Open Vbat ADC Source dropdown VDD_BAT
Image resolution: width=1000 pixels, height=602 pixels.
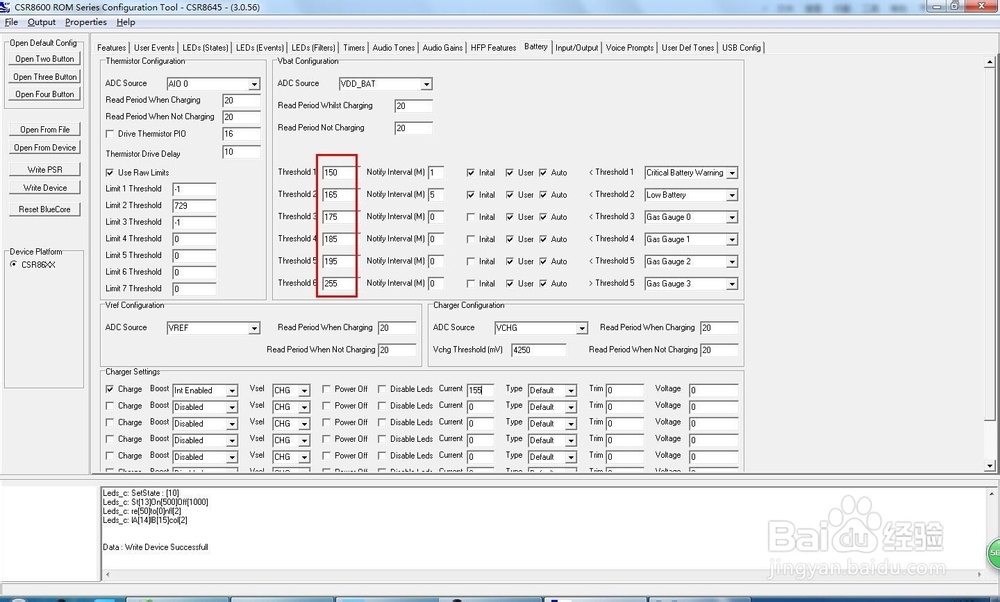426,84
